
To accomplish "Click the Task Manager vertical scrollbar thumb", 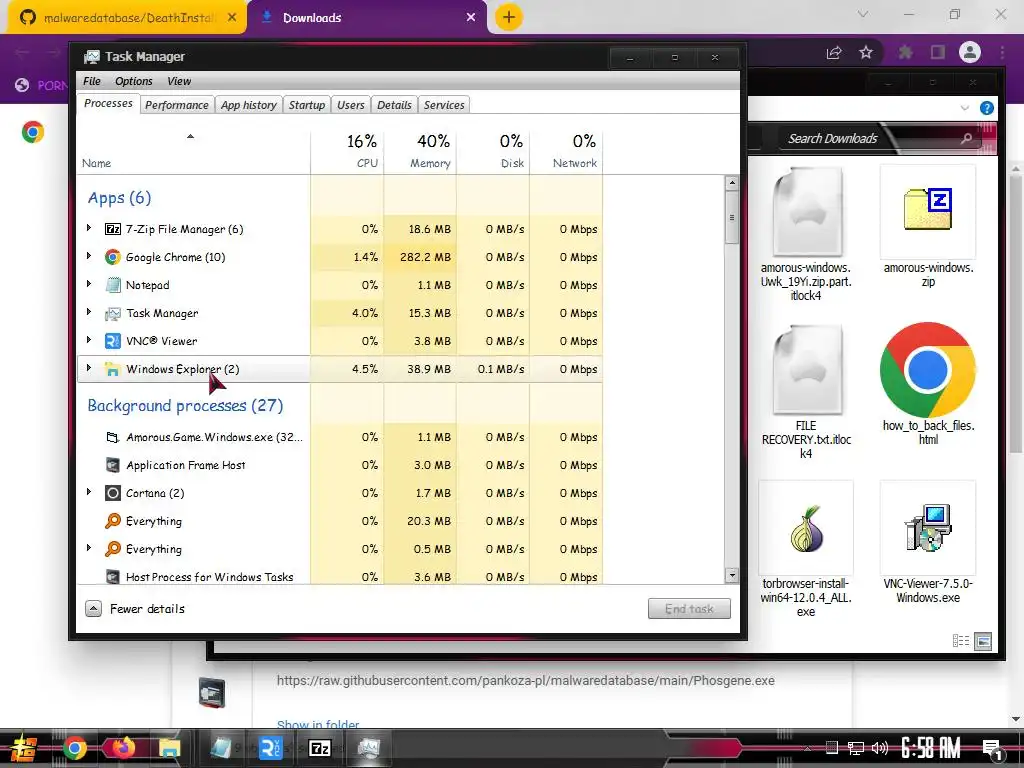I will click(x=731, y=218).
